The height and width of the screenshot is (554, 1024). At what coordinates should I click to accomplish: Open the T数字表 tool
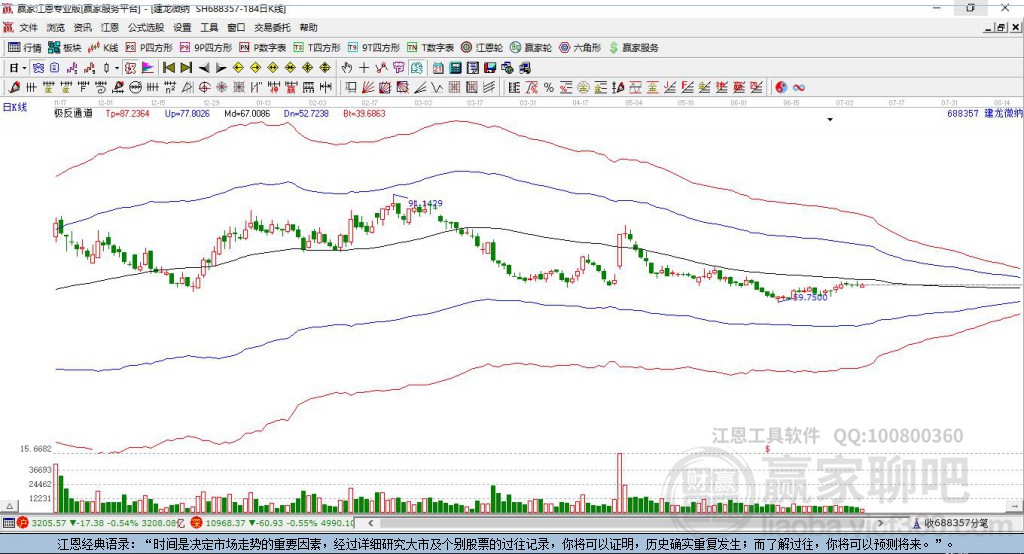(430, 48)
